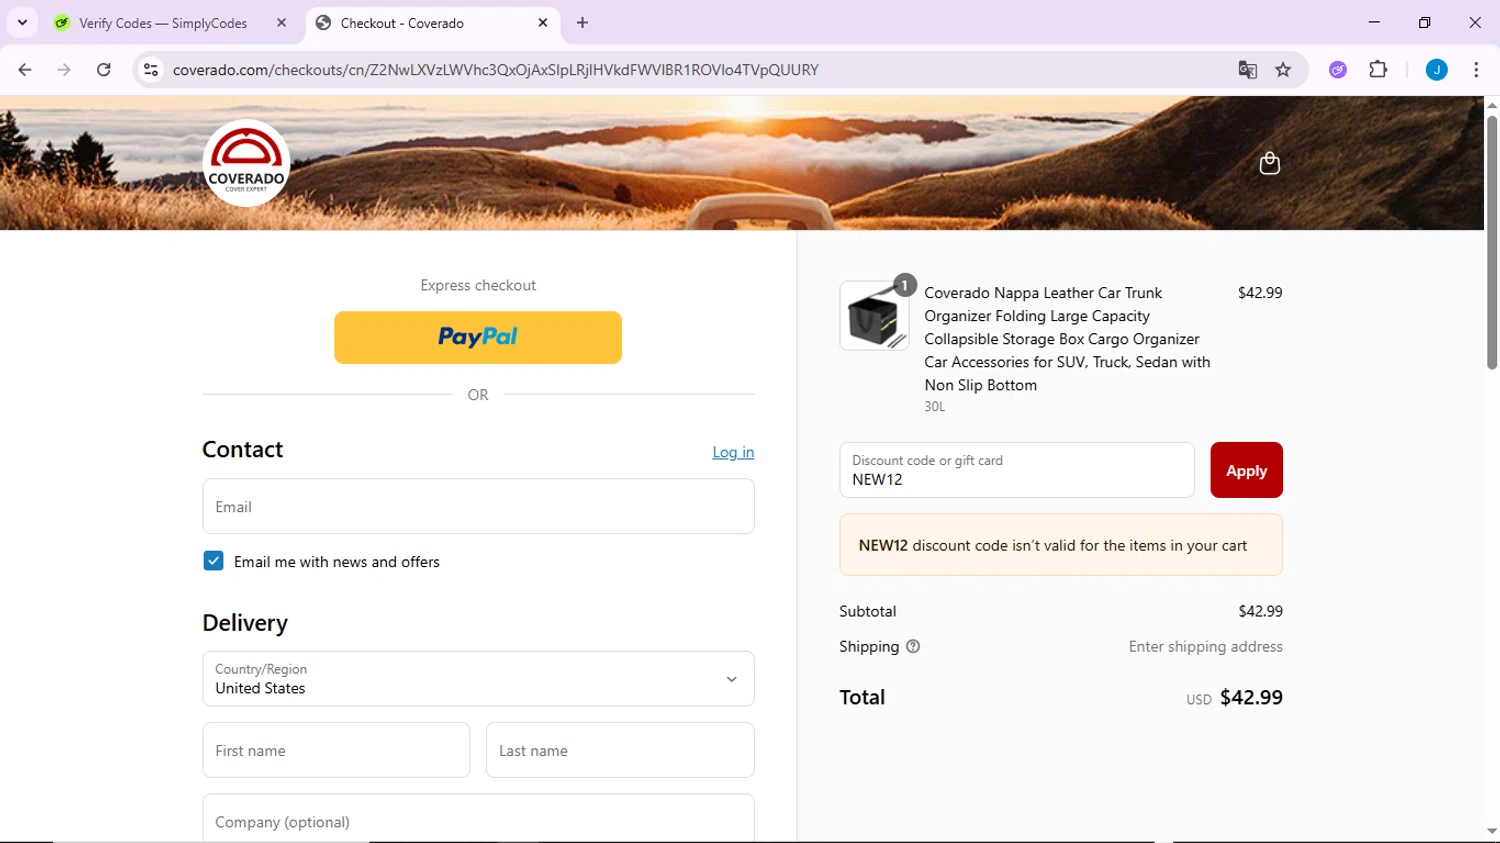This screenshot has width=1500, height=843.
Task: Click the 30L variant label
Action: tap(934, 407)
